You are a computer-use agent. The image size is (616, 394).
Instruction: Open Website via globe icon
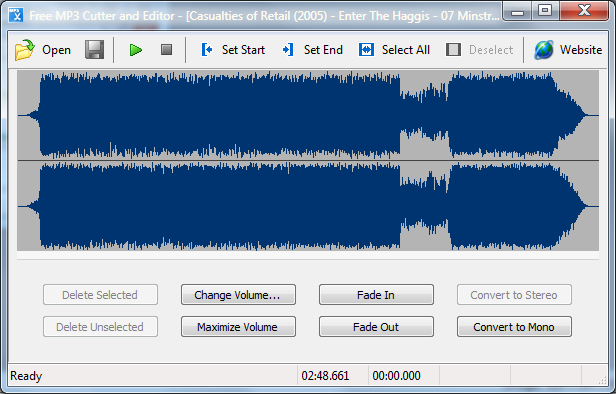[544, 50]
